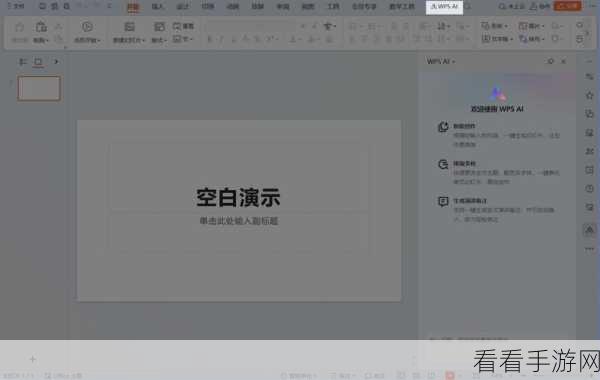Open the line spacing dropdown in ribbon
600x380 pixels.
443,26
